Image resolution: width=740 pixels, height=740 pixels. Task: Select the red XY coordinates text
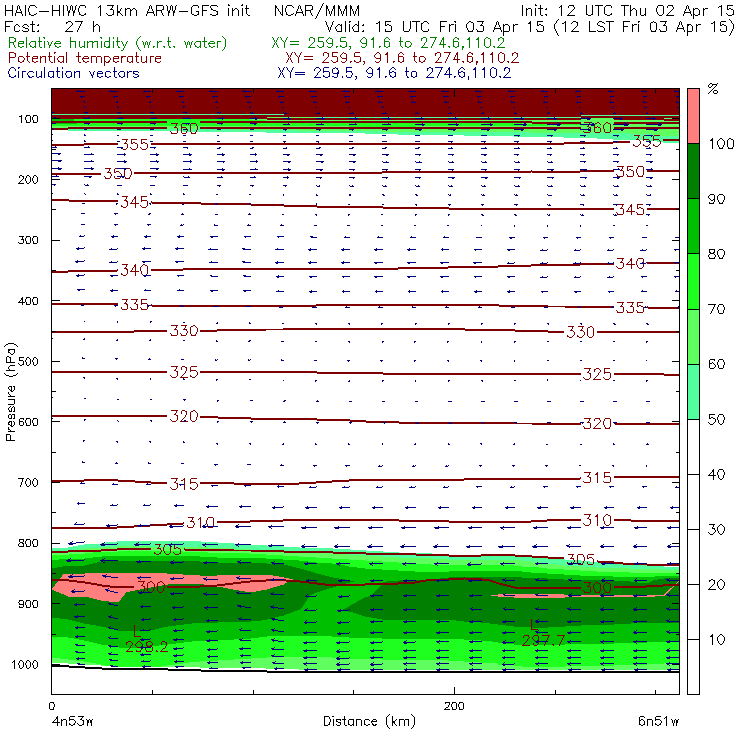pos(402,58)
